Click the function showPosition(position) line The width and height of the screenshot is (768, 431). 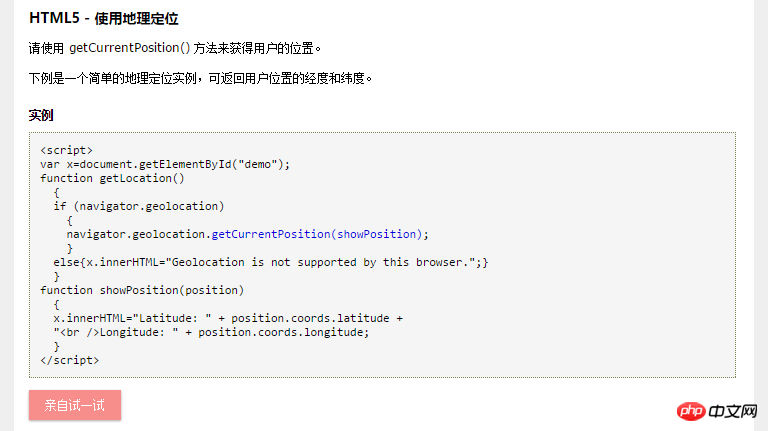142,290
